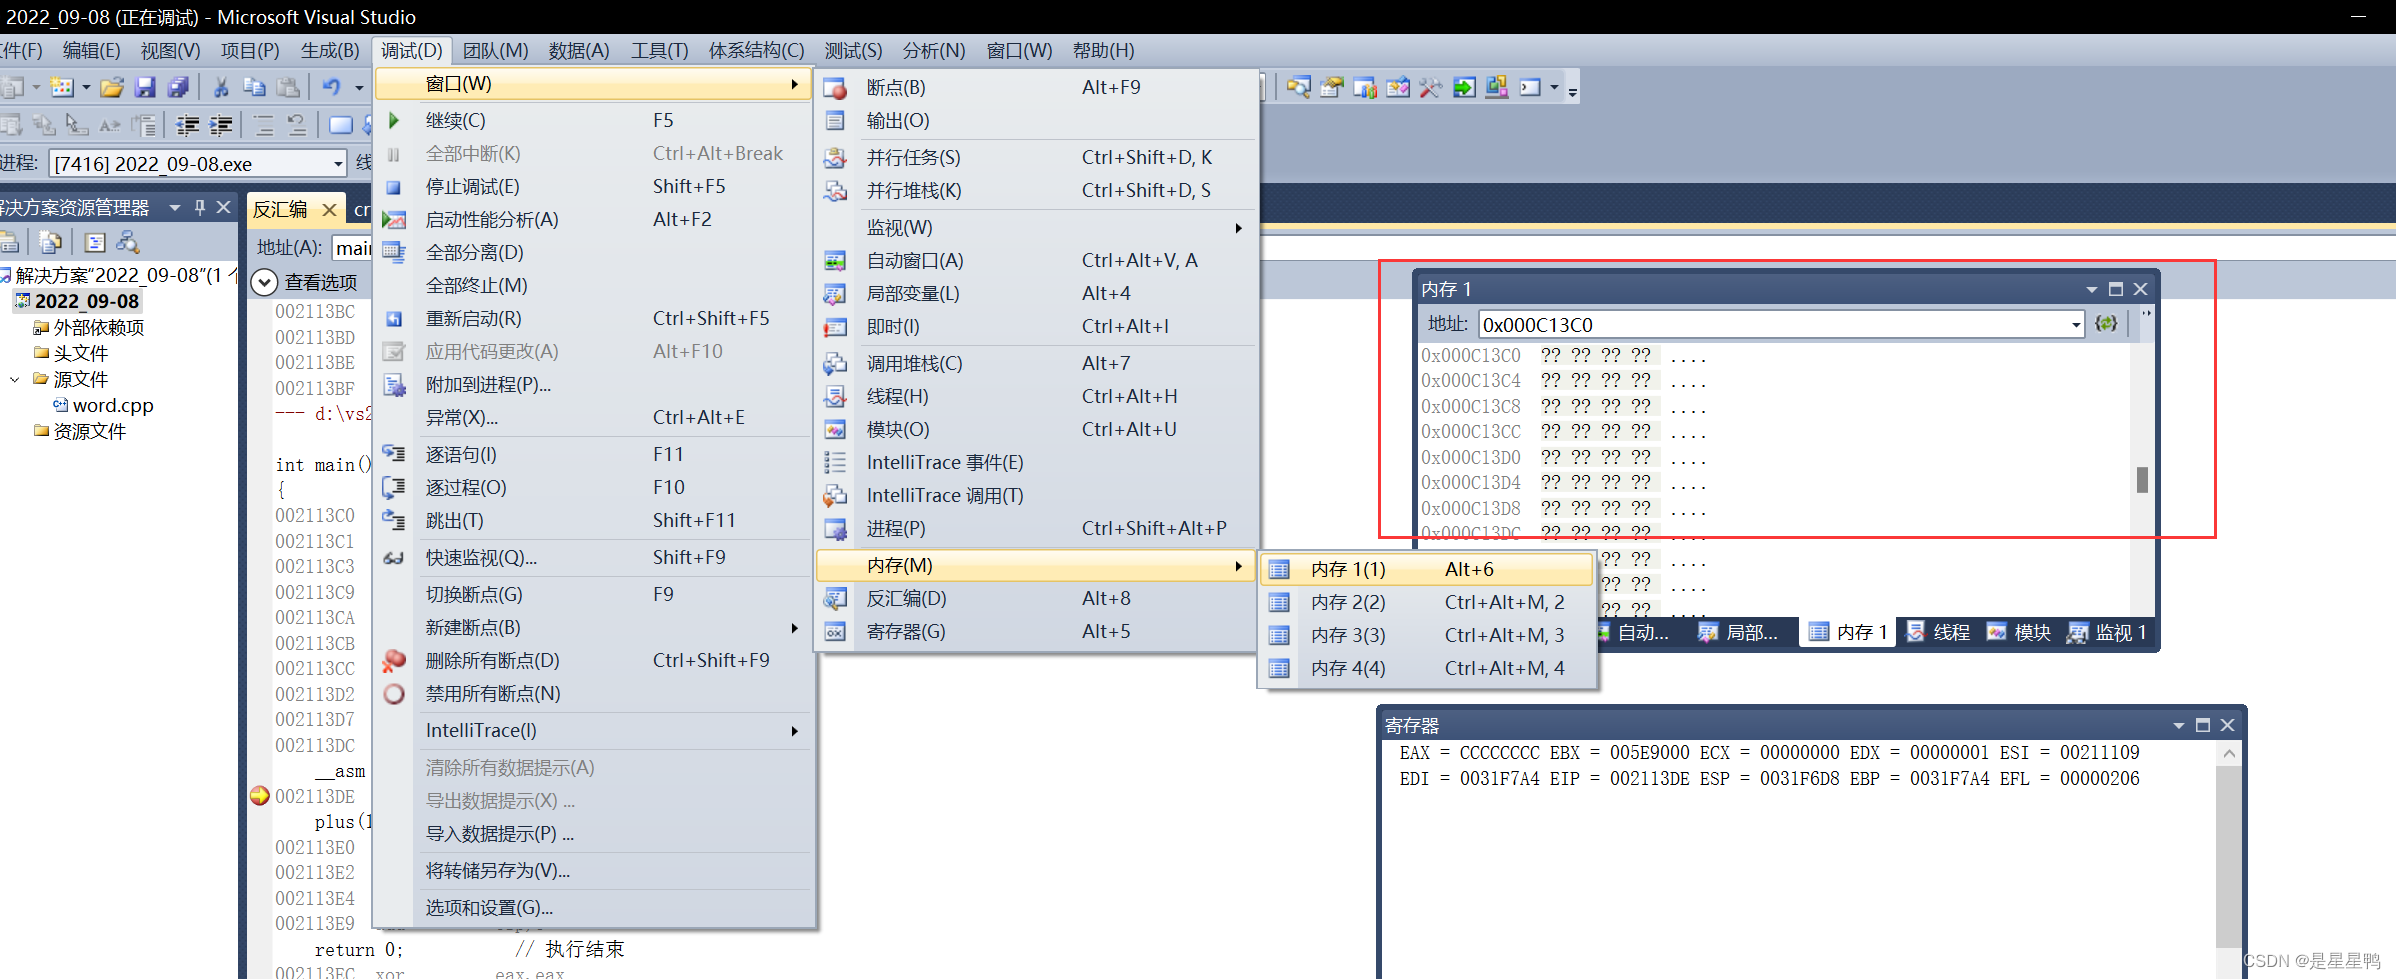Click 停止调试(E) menu command

594,187
